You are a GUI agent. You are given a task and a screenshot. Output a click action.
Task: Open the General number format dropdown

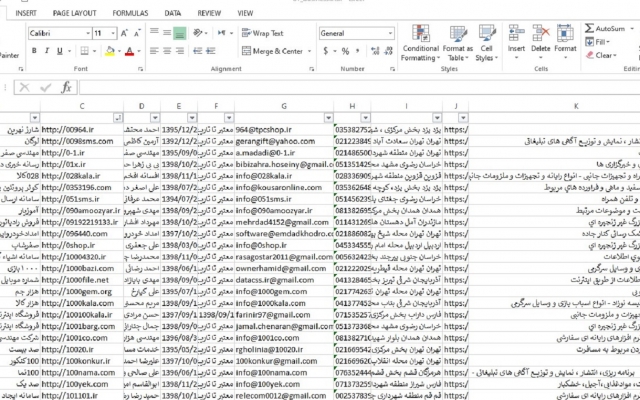pos(390,33)
